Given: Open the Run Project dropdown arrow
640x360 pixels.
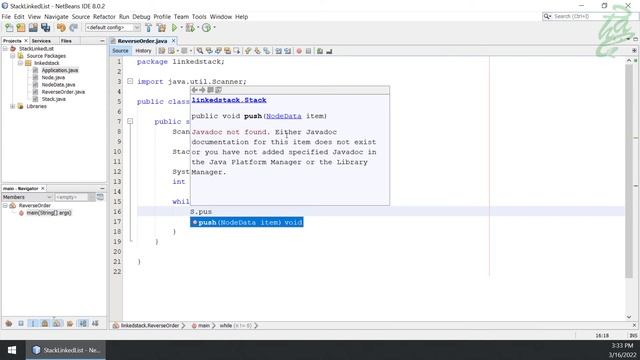Looking at the screenshot, I should click(x=182, y=28).
